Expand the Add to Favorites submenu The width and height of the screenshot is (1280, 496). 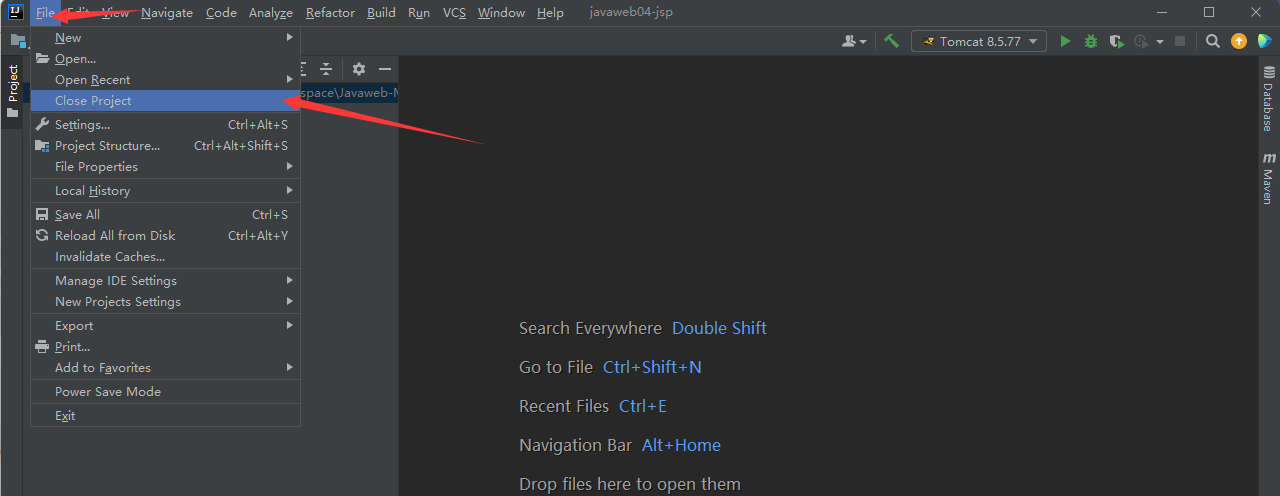(165, 367)
